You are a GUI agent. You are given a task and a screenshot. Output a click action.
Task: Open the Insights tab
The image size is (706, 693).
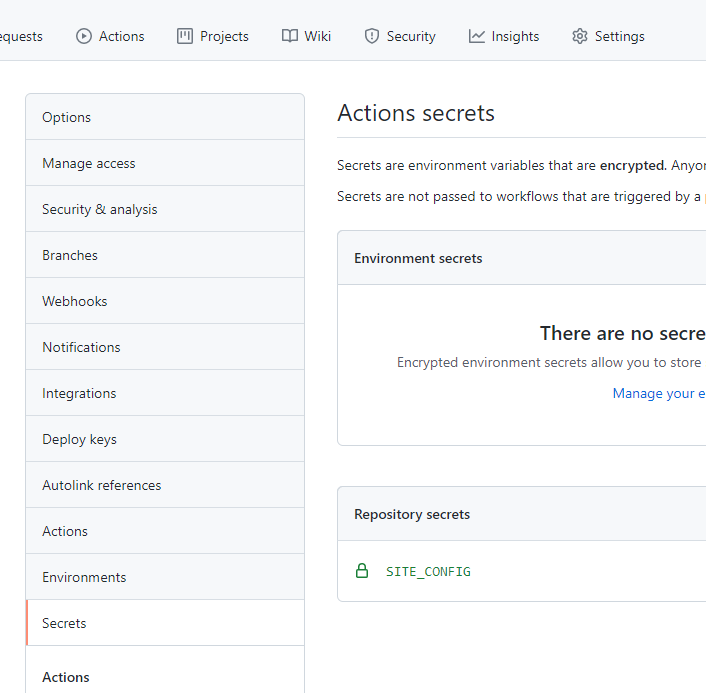504,36
